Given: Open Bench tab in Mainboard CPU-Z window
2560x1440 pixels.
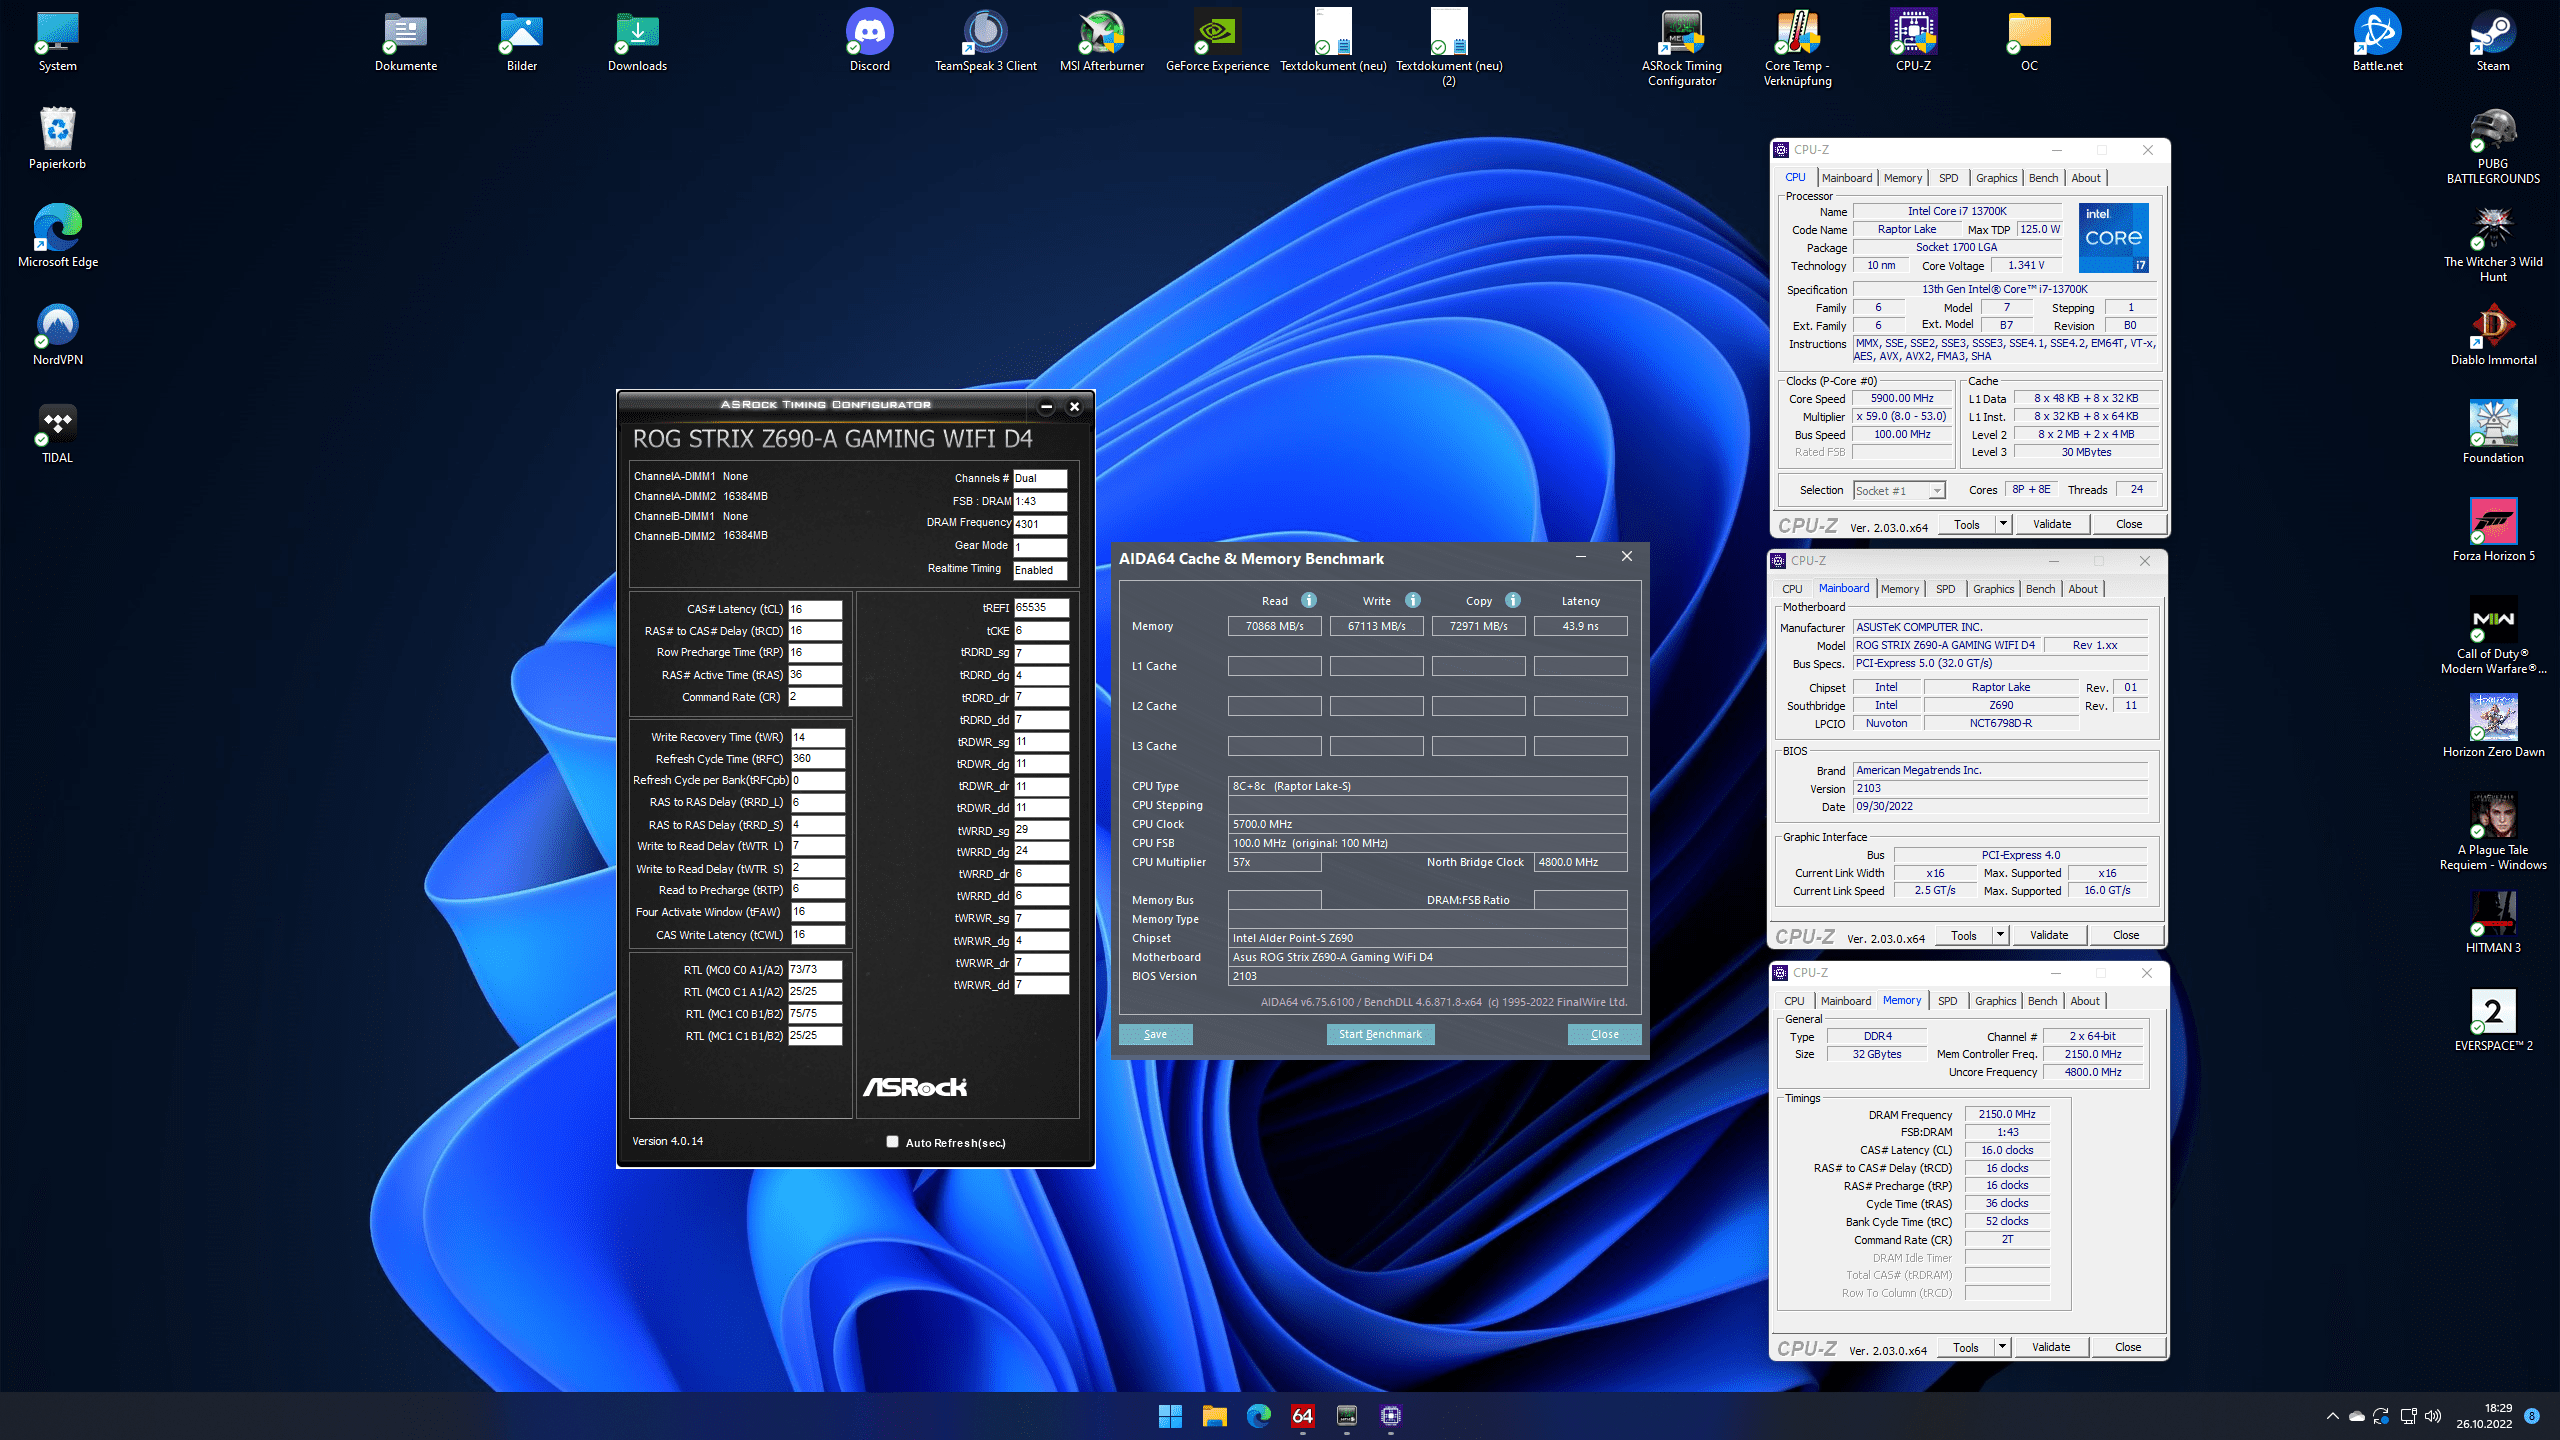Looking at the screenshot, I should 2040,589.
